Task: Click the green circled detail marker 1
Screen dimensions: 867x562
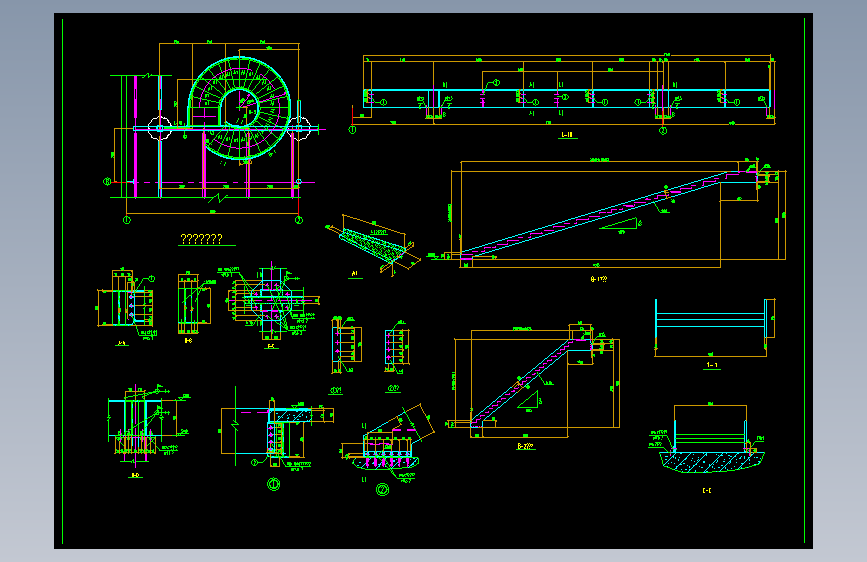Action: coord(273,485)
